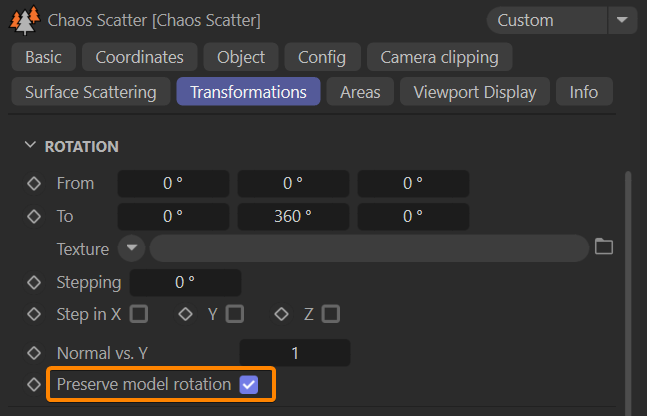
Task: Click the Preserve model rotation label
Action: (144, 384)
